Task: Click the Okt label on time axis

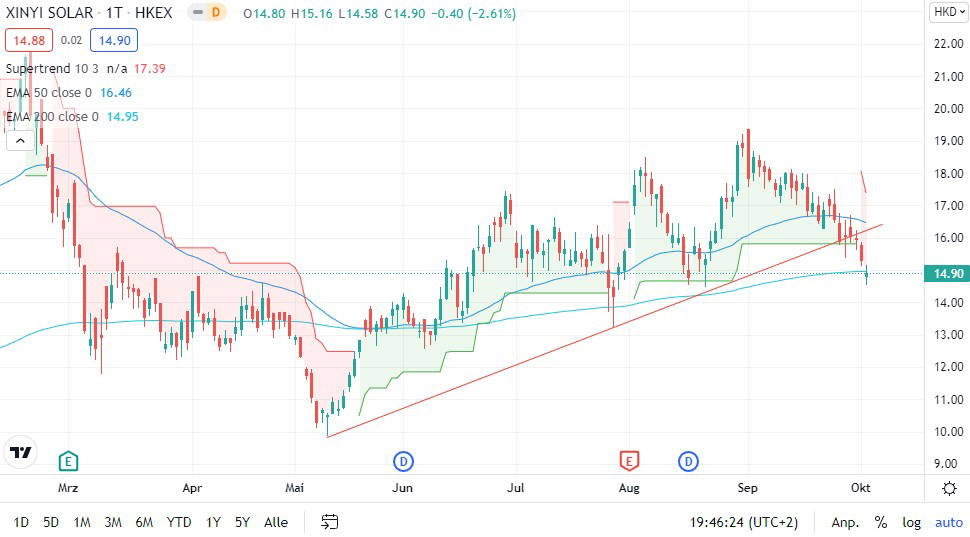Action: pyautogui.click(x=861, y=488)
